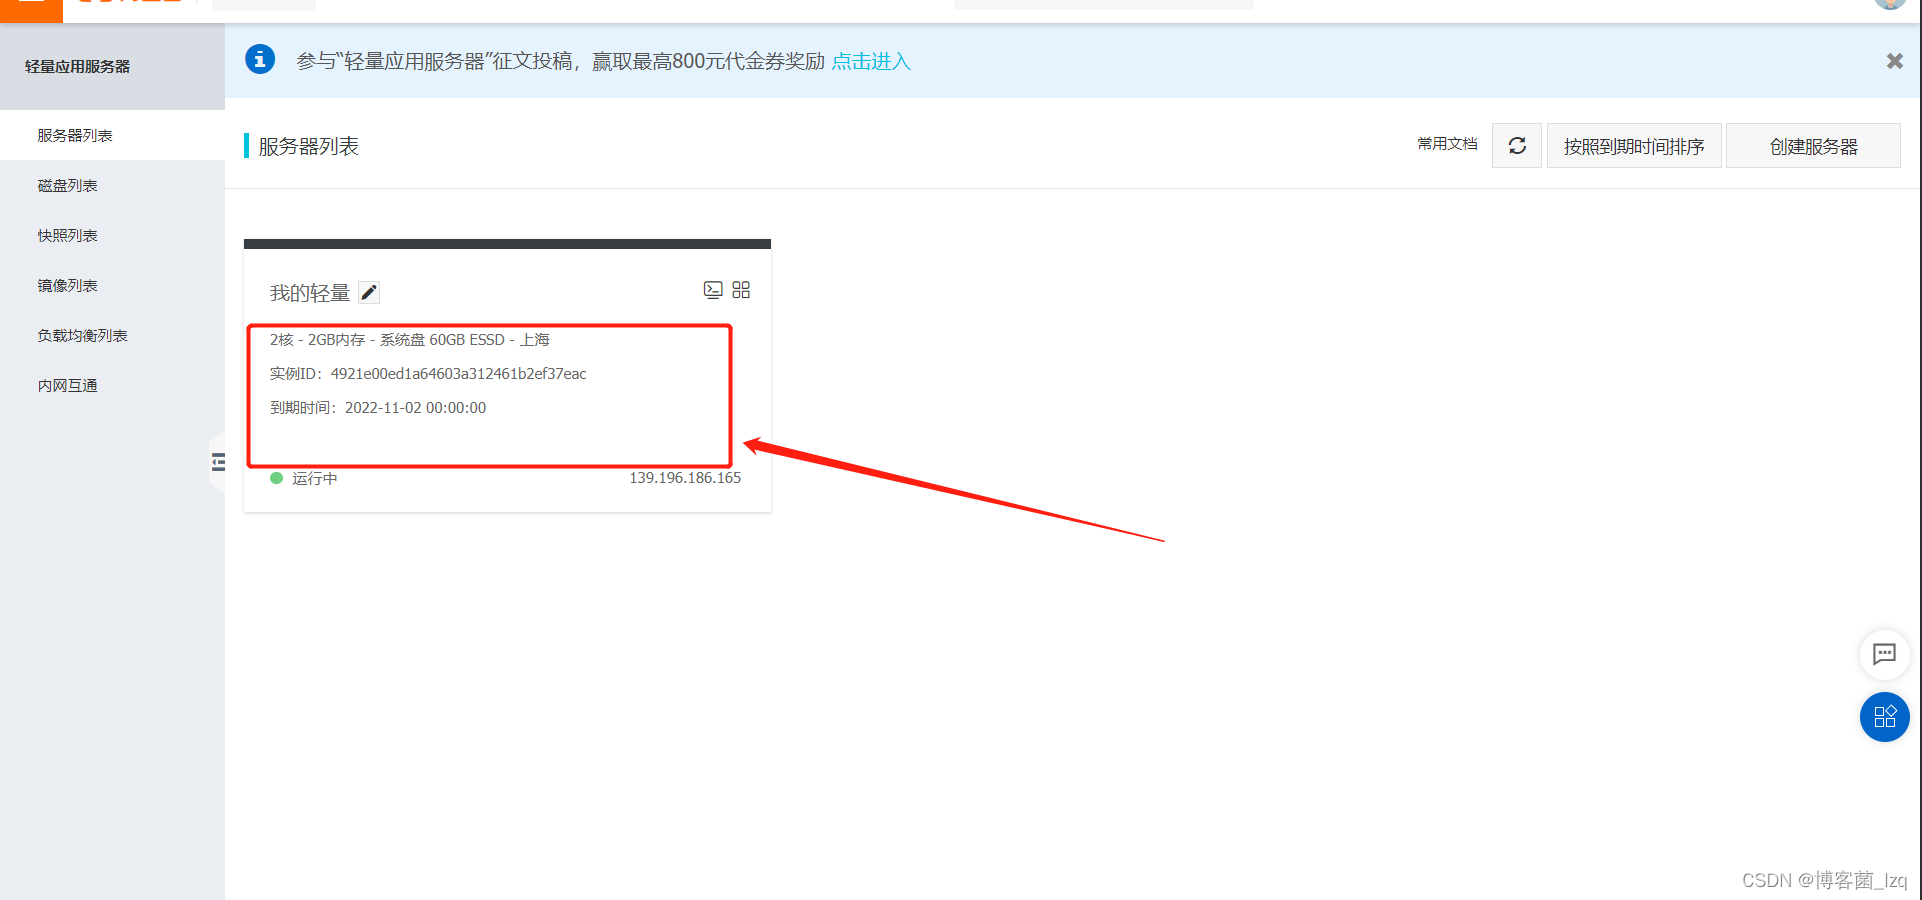The width and height of the screenshot is (1922, 900).
Task: Click the 轻量应用服务器 sidebar header
Action: pos(78,66)
